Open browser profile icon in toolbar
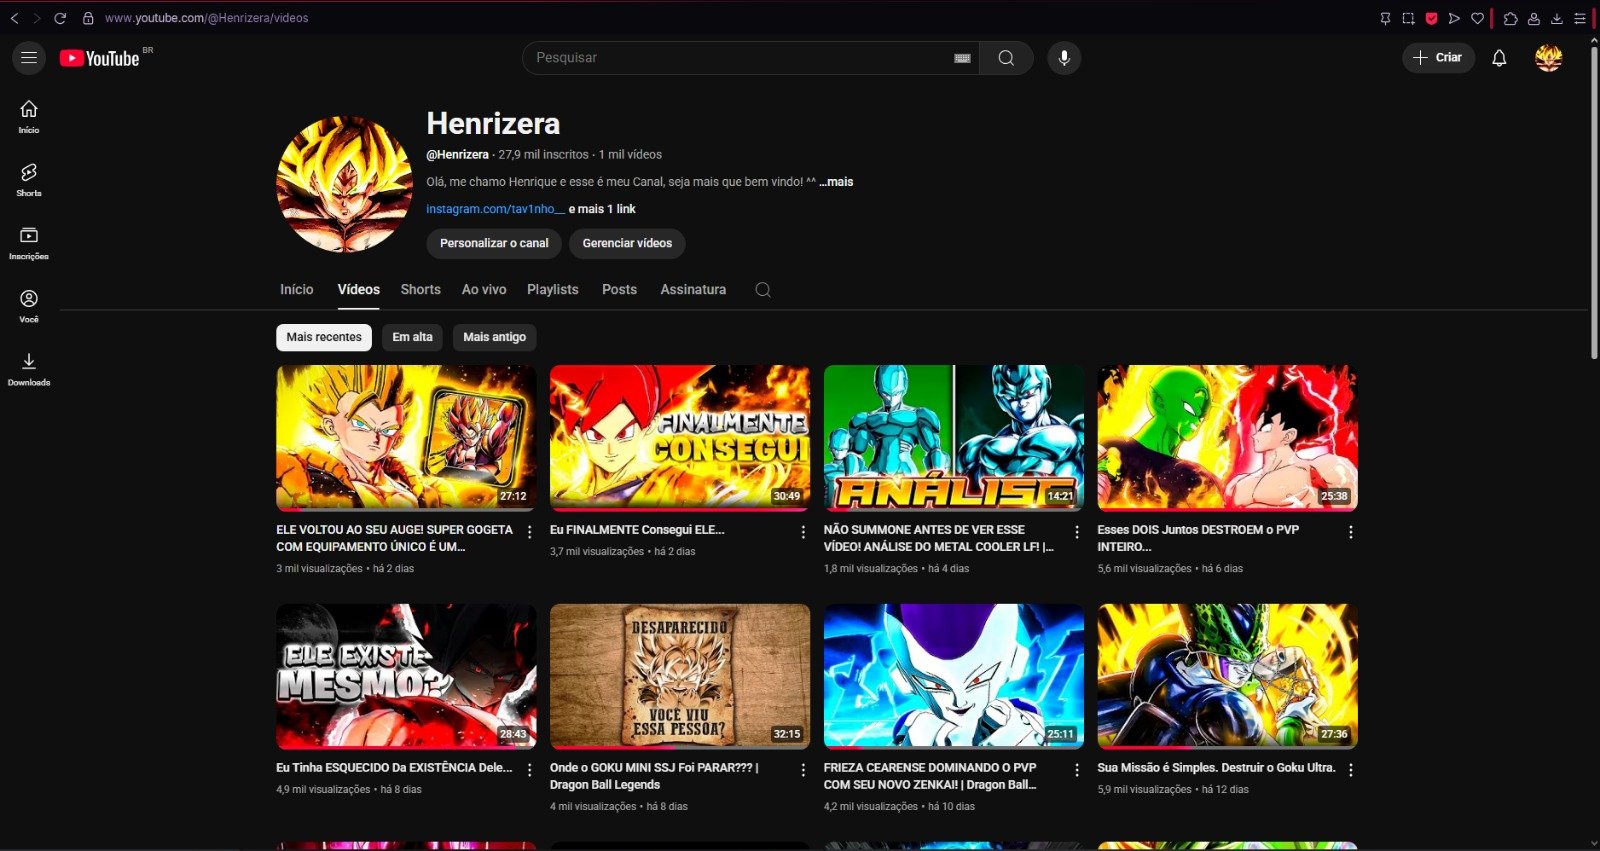 pyautogui.click(x=1533, y=18)
